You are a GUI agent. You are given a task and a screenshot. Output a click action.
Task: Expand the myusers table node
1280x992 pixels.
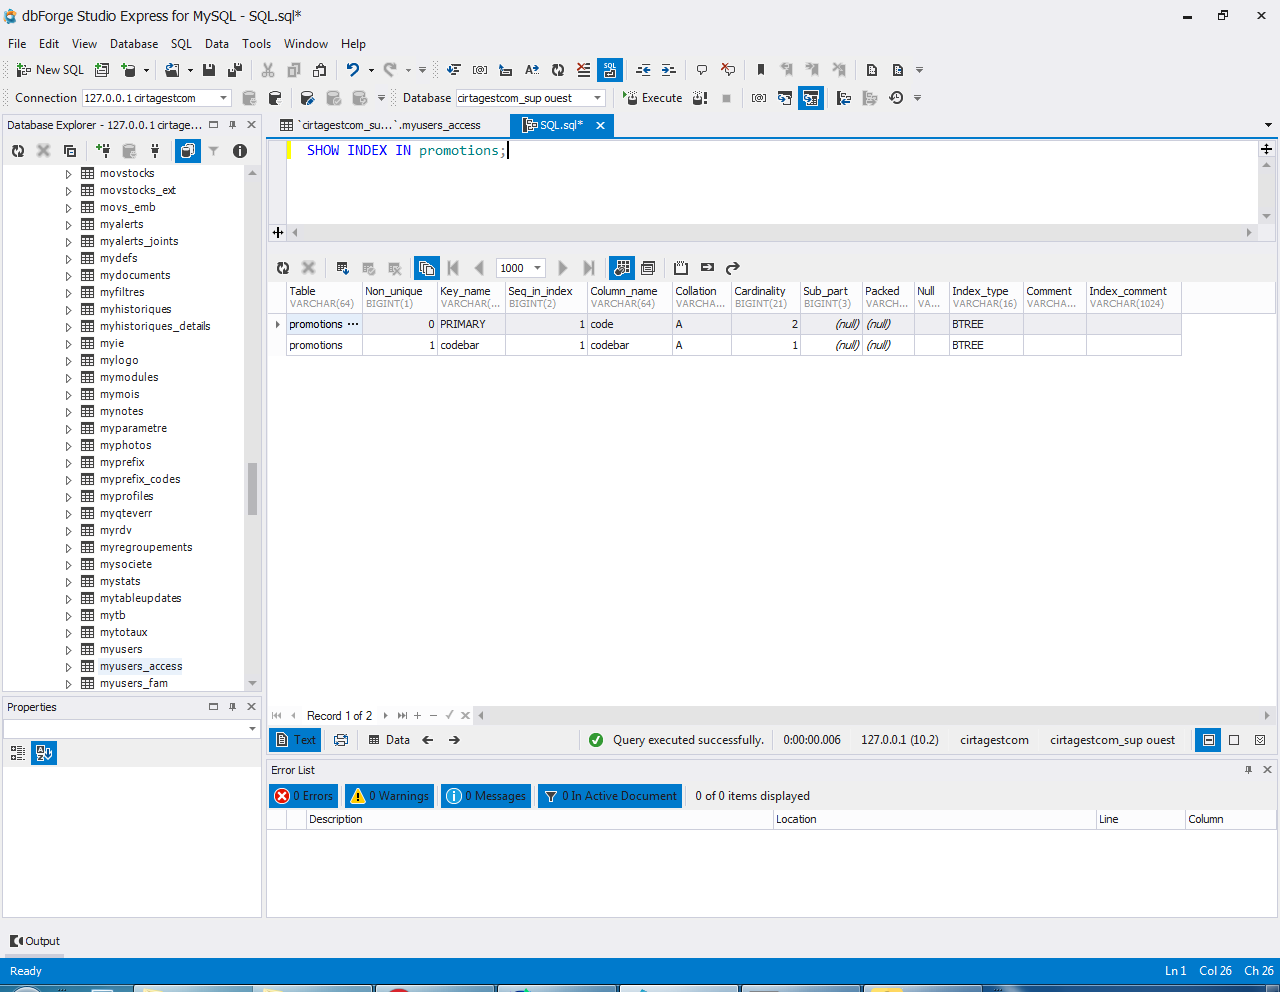(x=69, y=650)
